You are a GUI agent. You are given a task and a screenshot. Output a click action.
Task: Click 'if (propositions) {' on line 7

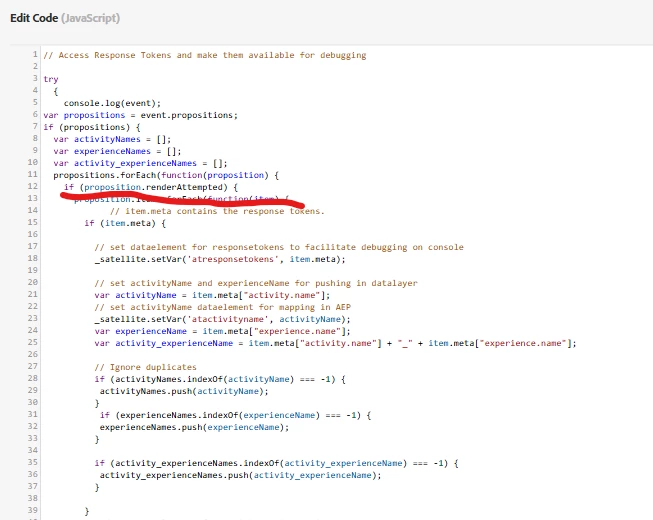(92, 127)
